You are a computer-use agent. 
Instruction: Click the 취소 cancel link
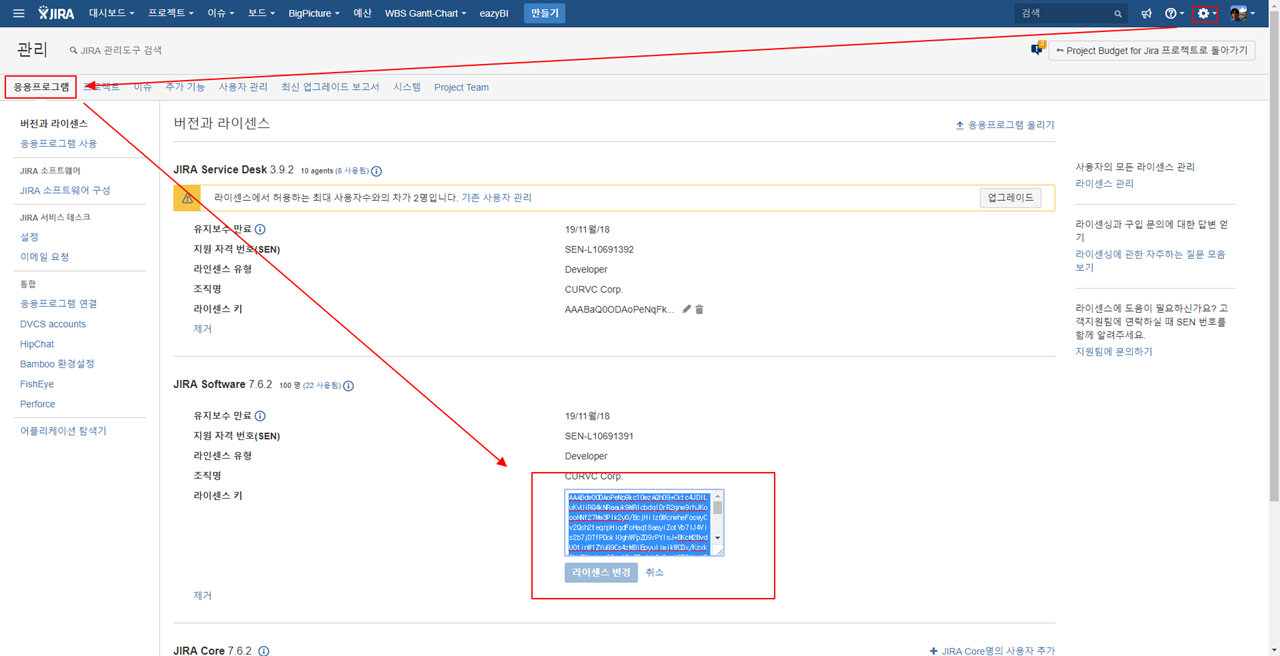(x=655, y=572)
